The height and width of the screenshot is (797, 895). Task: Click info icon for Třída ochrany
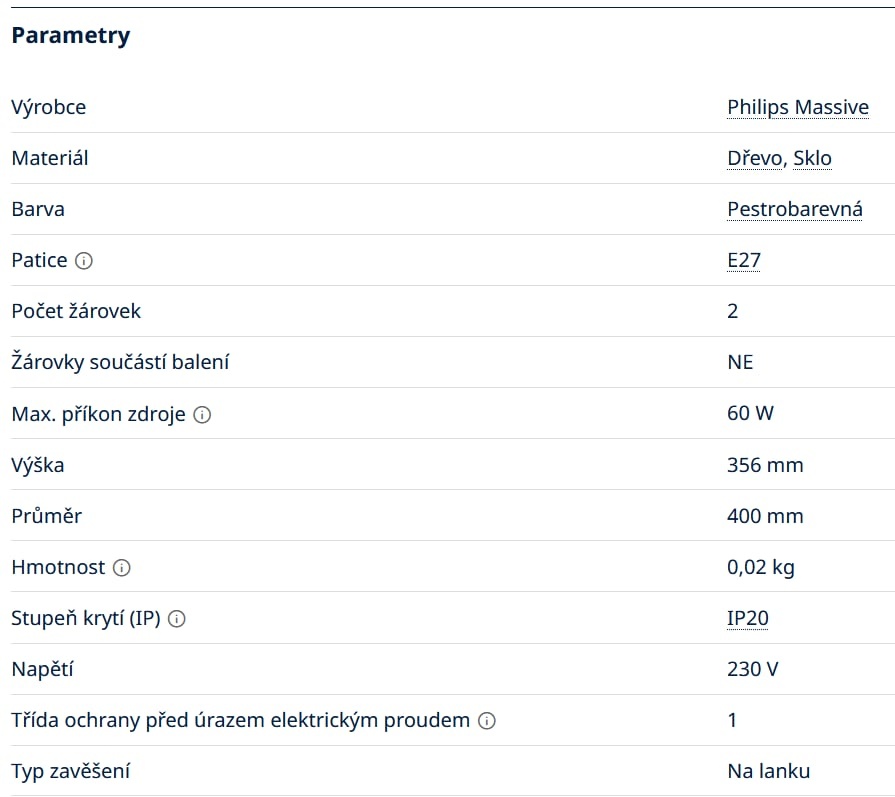pyautogui.click(x=487, y=721)
